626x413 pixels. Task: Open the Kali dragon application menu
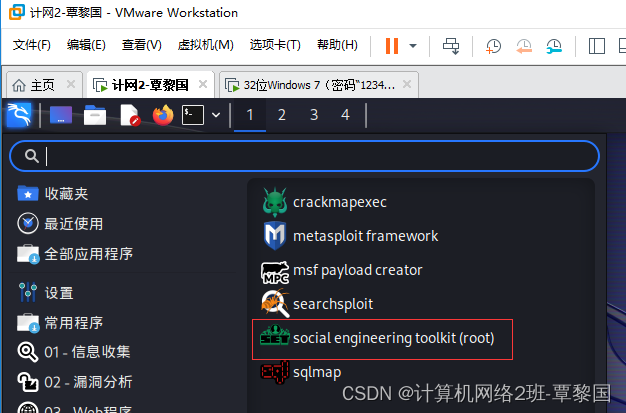click(x=19, y=115)
